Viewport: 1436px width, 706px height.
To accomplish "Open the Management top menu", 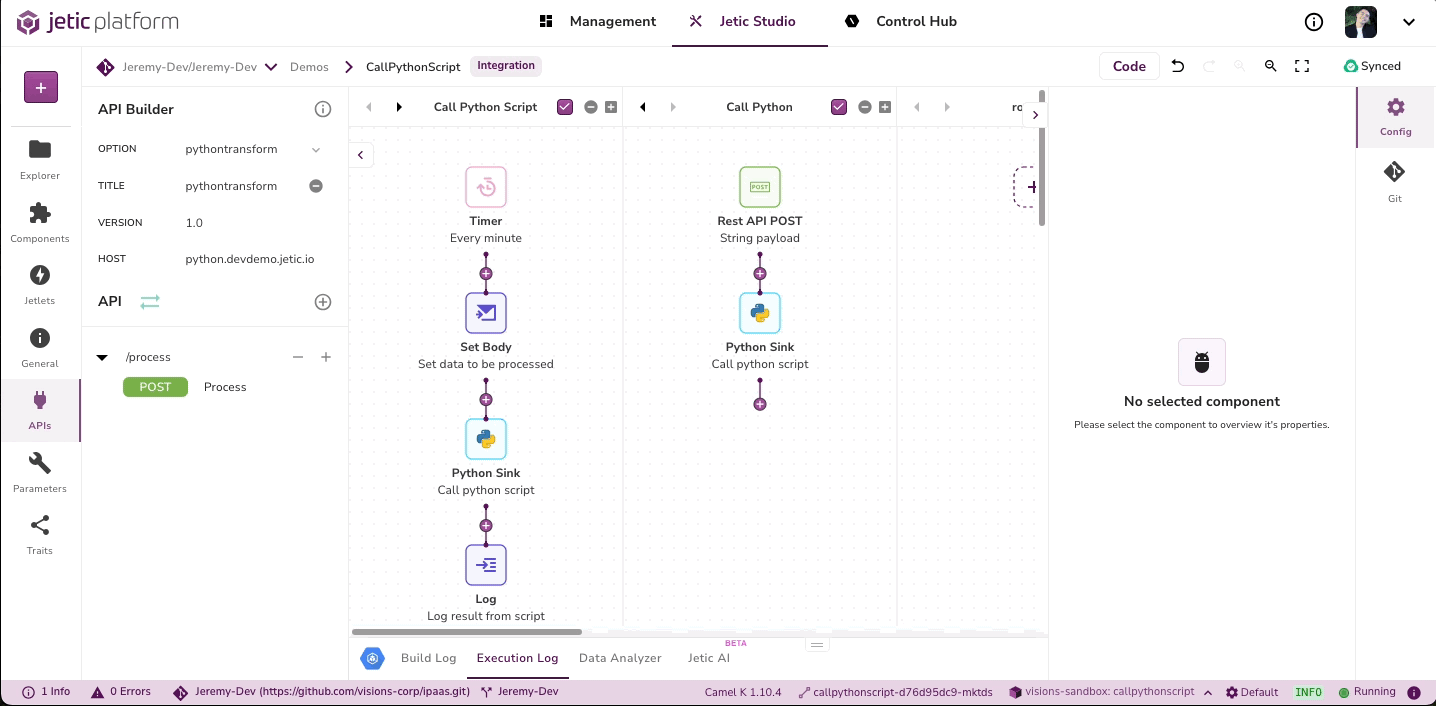I will click(598, 21).
